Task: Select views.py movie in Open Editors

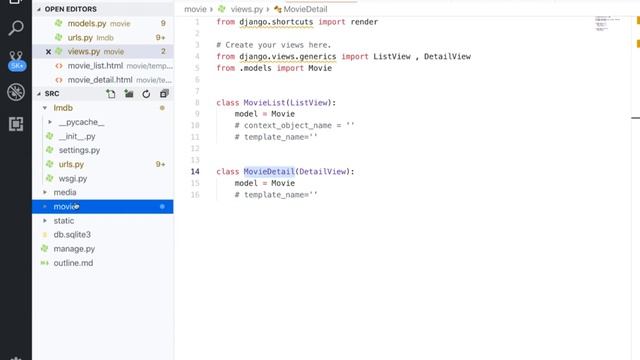Action: click(103, 51)
